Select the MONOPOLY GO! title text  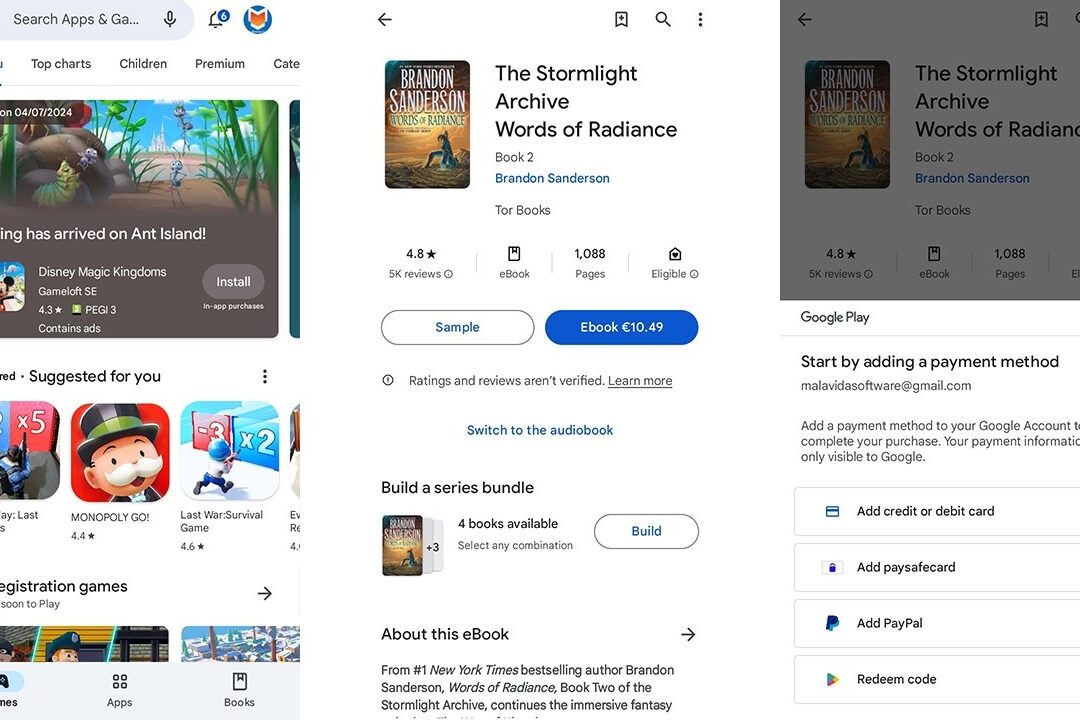coord(110,517)
